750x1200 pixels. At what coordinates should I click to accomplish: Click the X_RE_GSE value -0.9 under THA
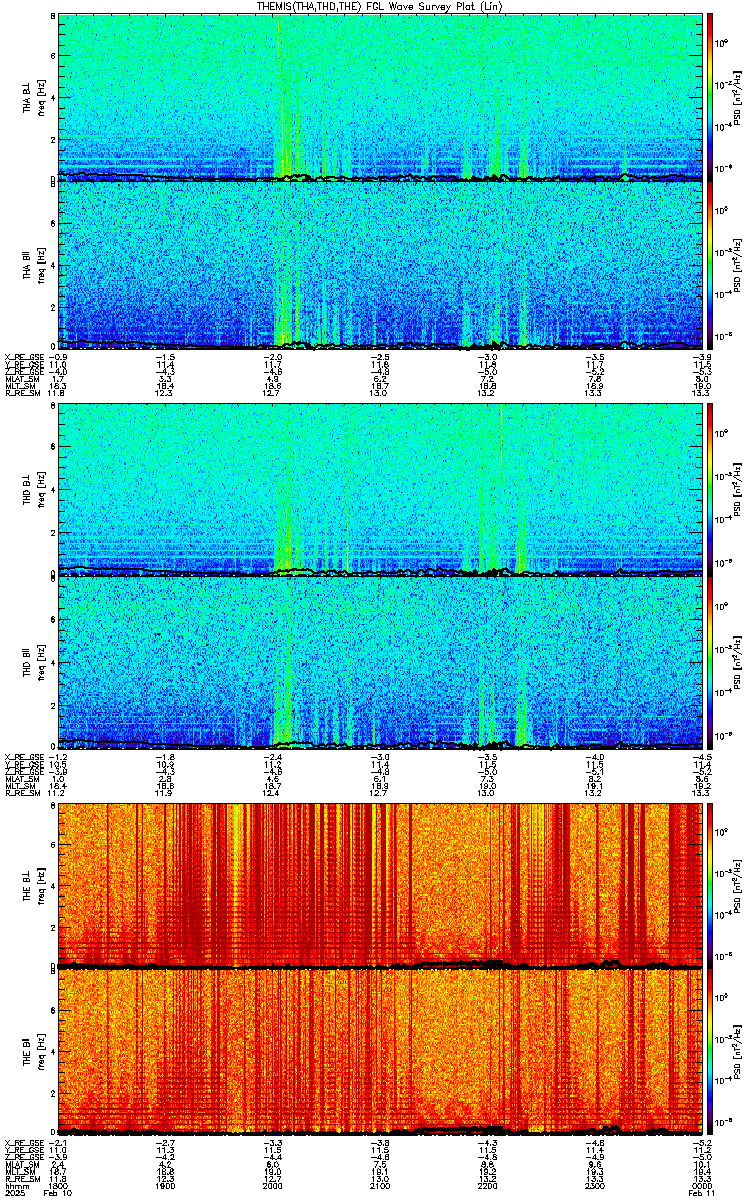[x=57, y=355]
